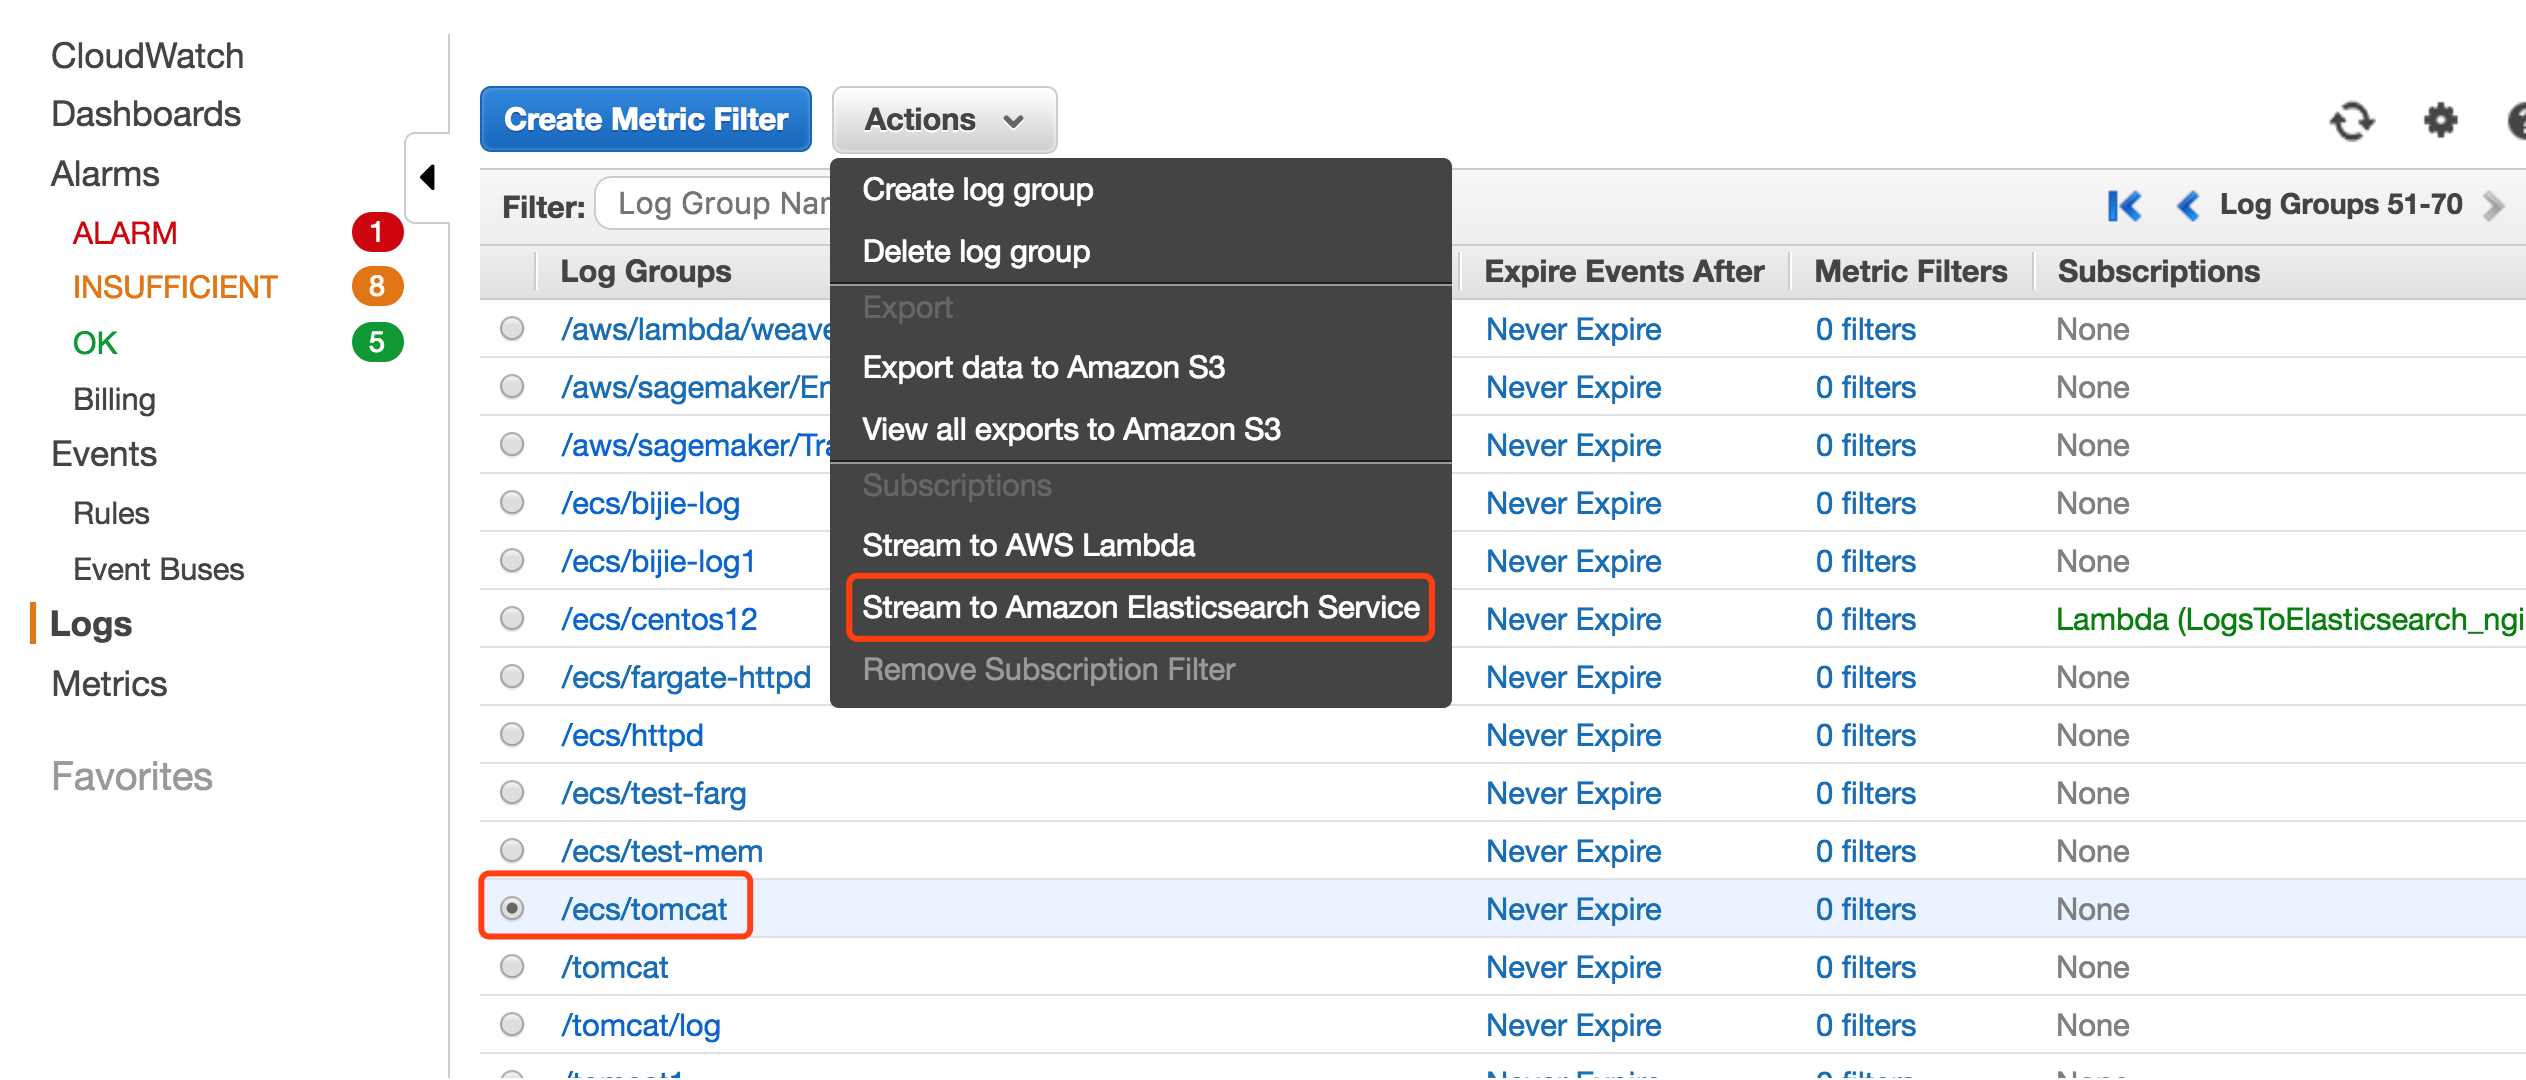The width and height of the screenshot is (2526, 1080).
Task: Click the refresh icon
Action: point(2351,122)
